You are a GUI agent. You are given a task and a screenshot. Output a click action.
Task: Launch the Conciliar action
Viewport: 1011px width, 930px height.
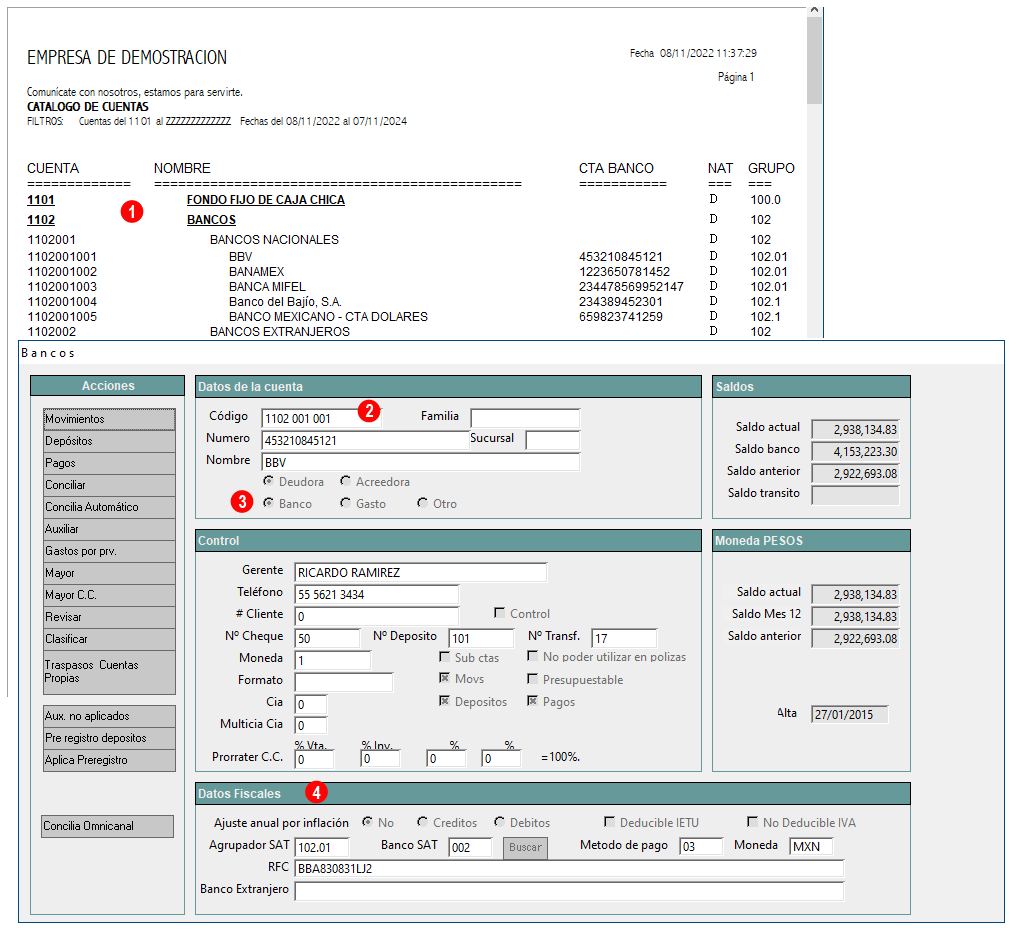[109, 485]
